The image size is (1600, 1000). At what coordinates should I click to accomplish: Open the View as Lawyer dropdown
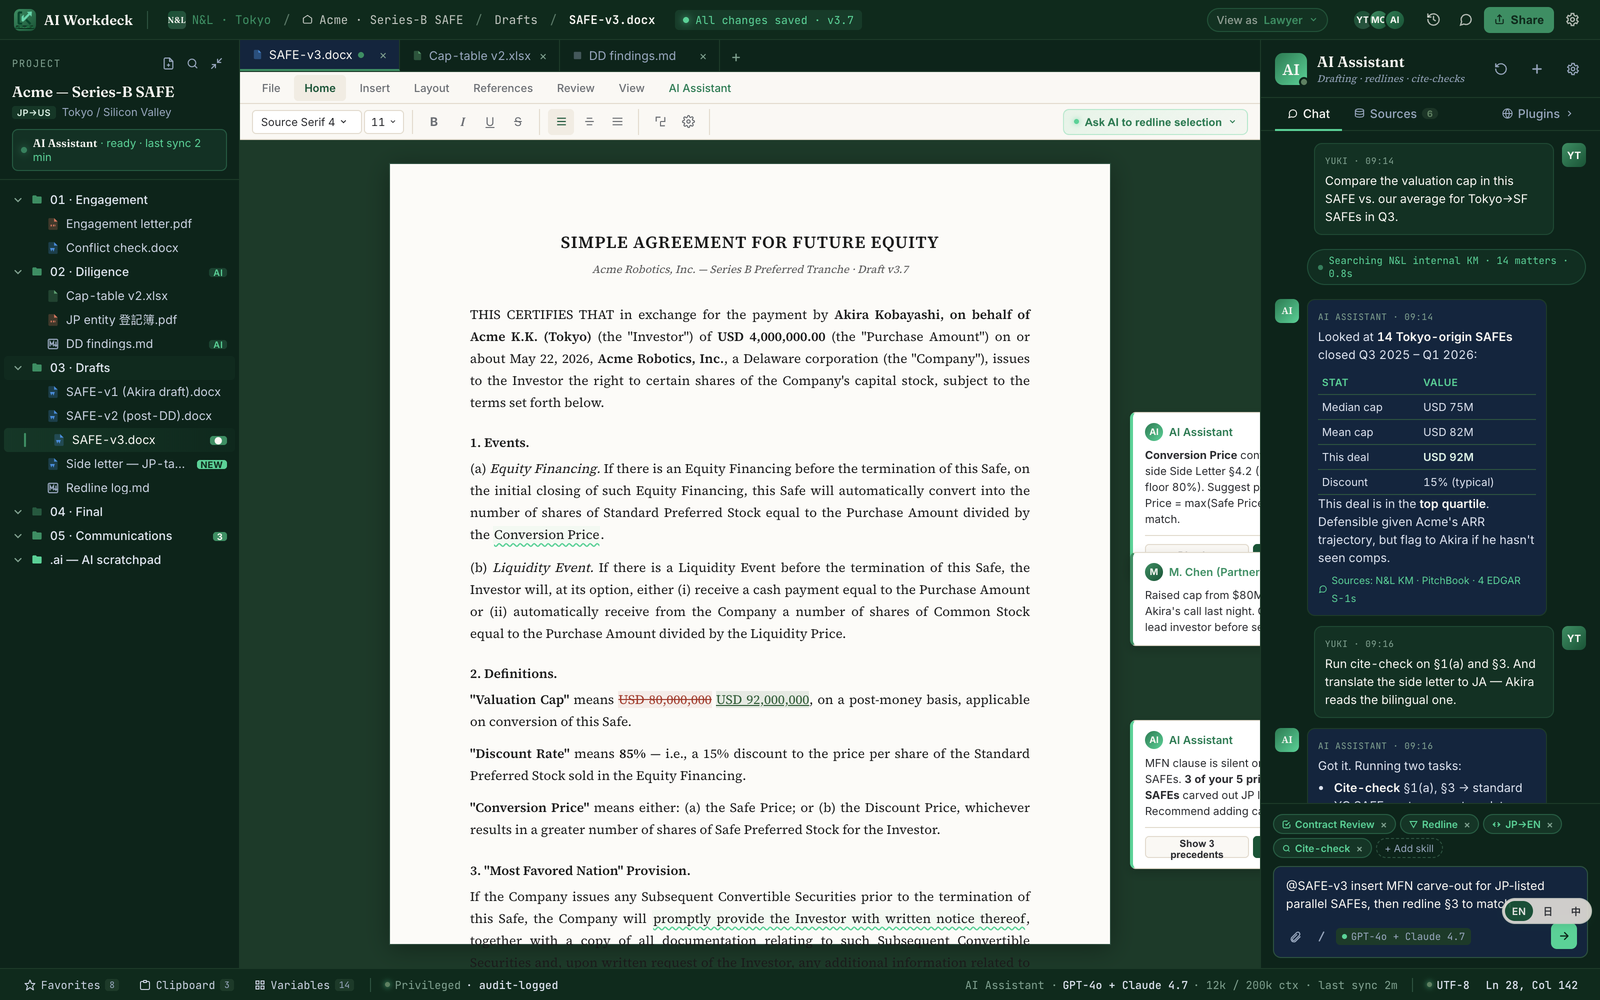pyautogui.click(x=1268, y=20)
